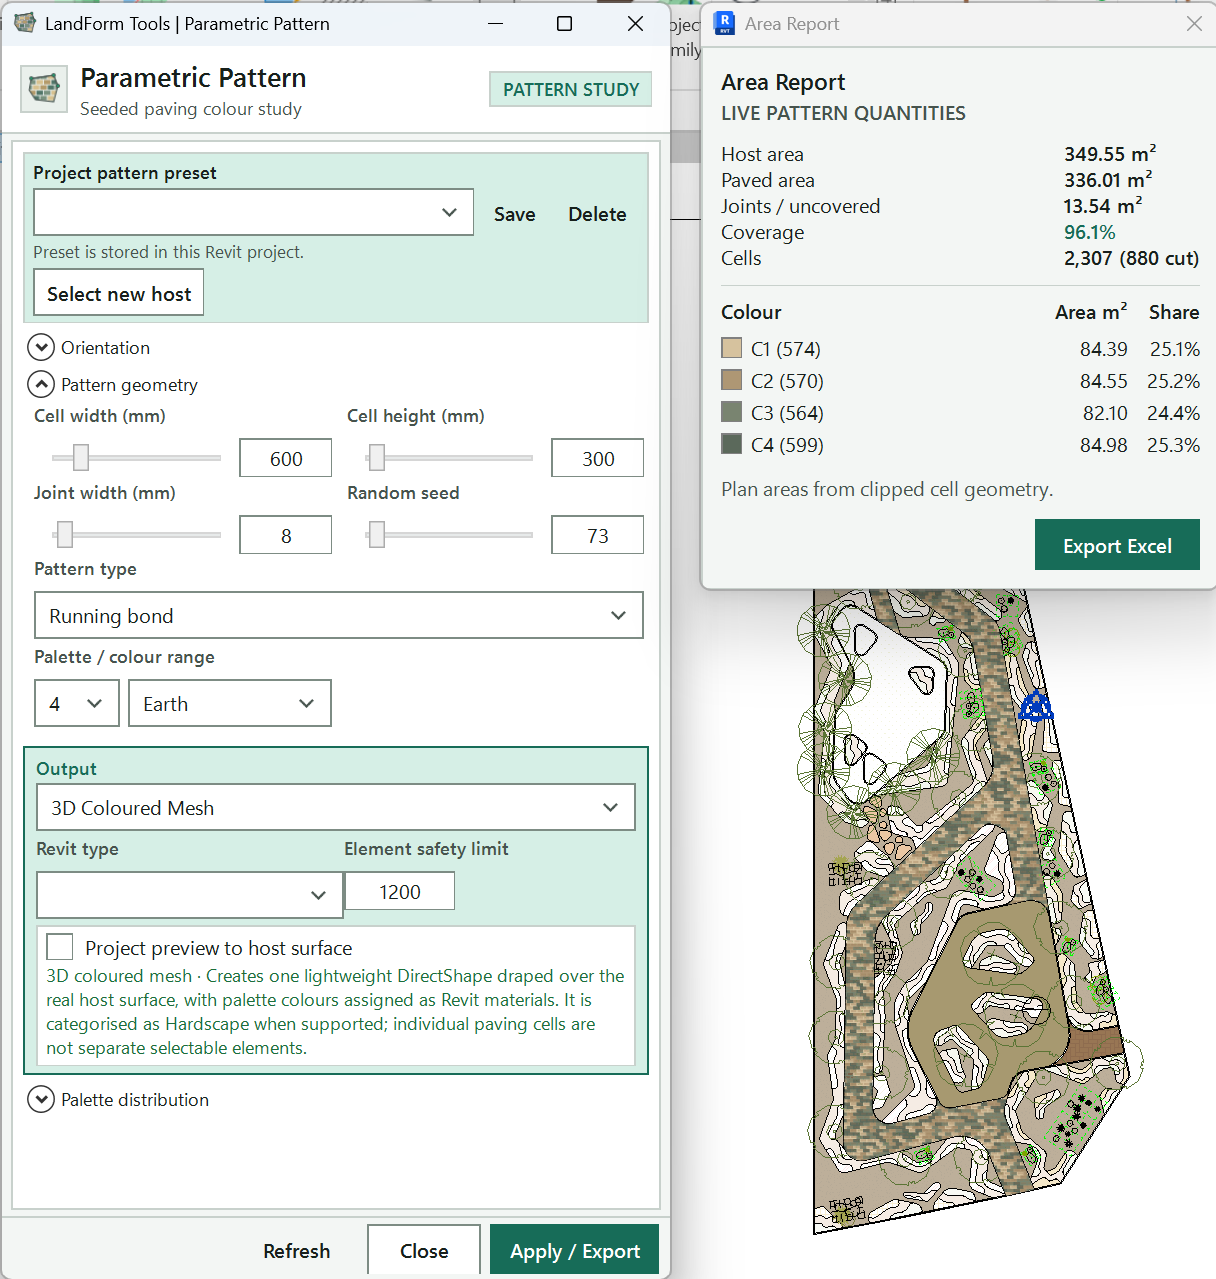Close the Area Report window
Screen dimensions: 1216x1279
point(1194,23)
